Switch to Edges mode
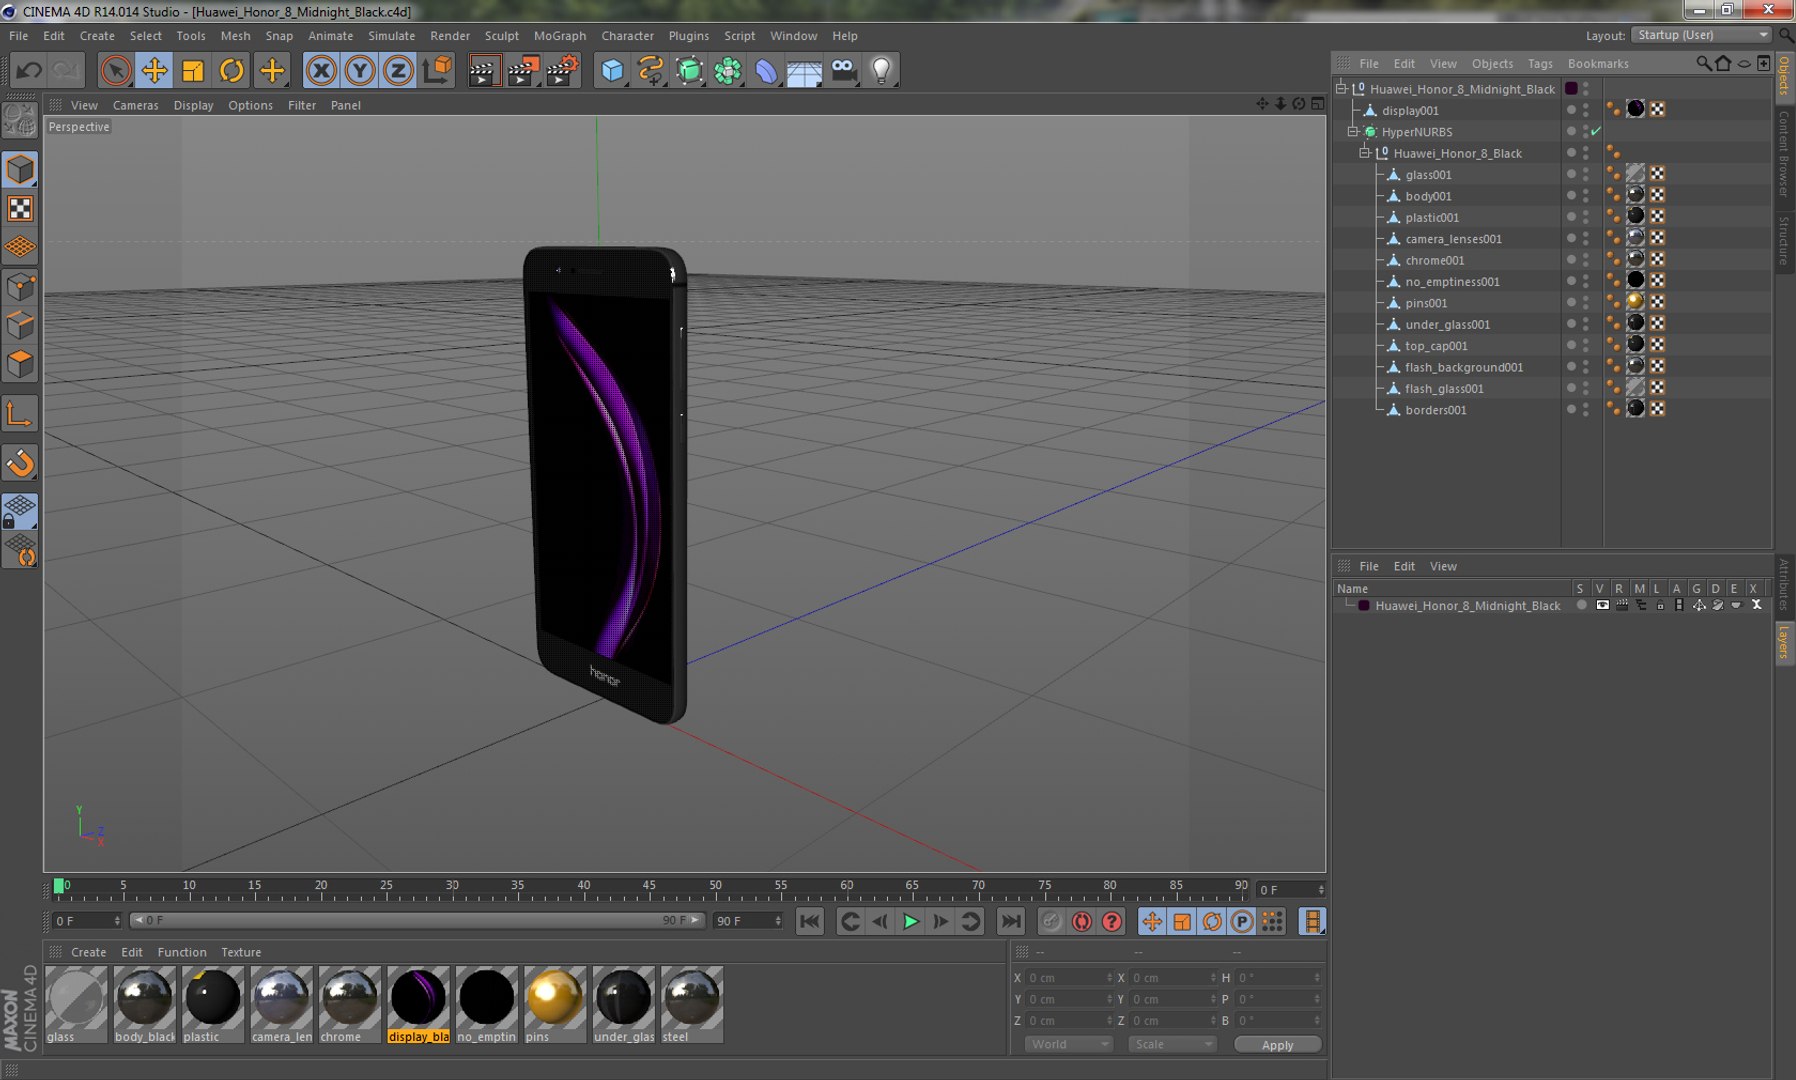Image resolution: width=1796 pixels, height=1080 pixels. (x=20, y=326)
